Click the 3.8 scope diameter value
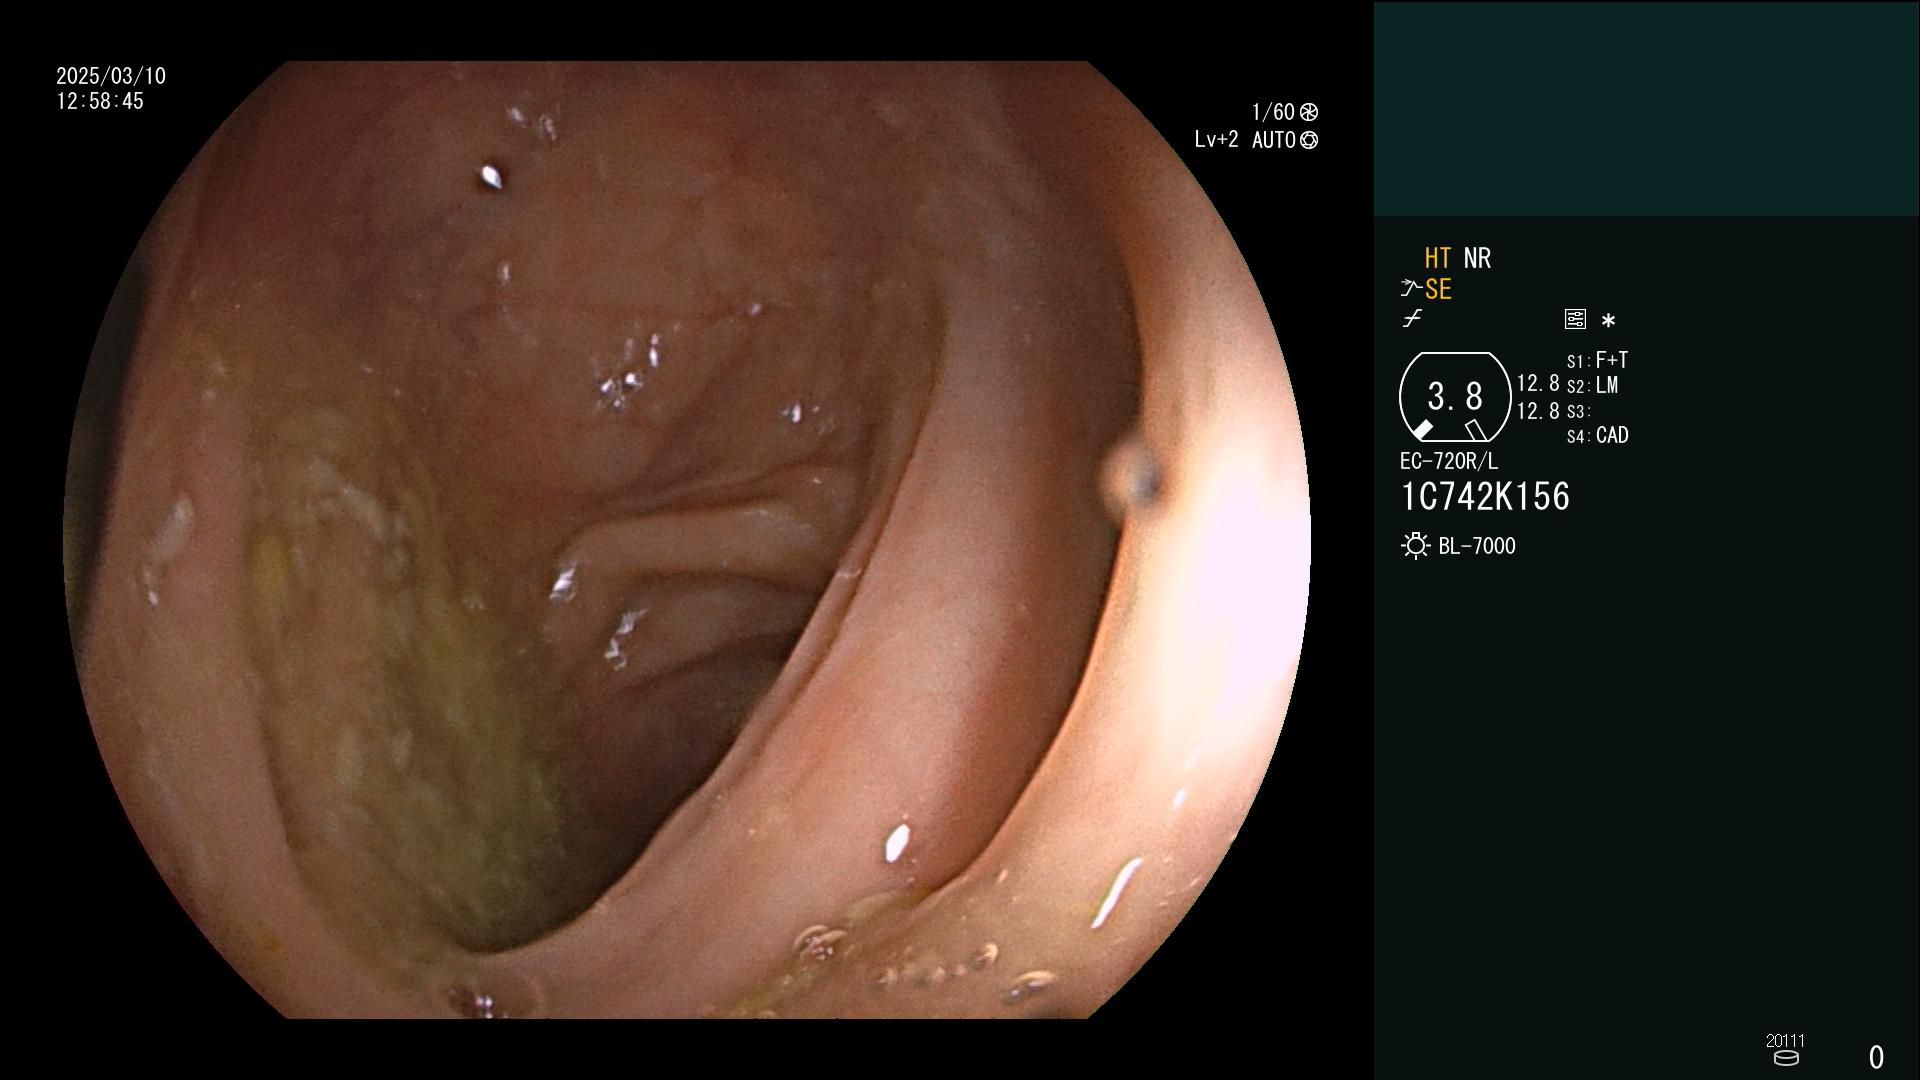This screenshot has height=1080, width=1920. [1455, 397]
